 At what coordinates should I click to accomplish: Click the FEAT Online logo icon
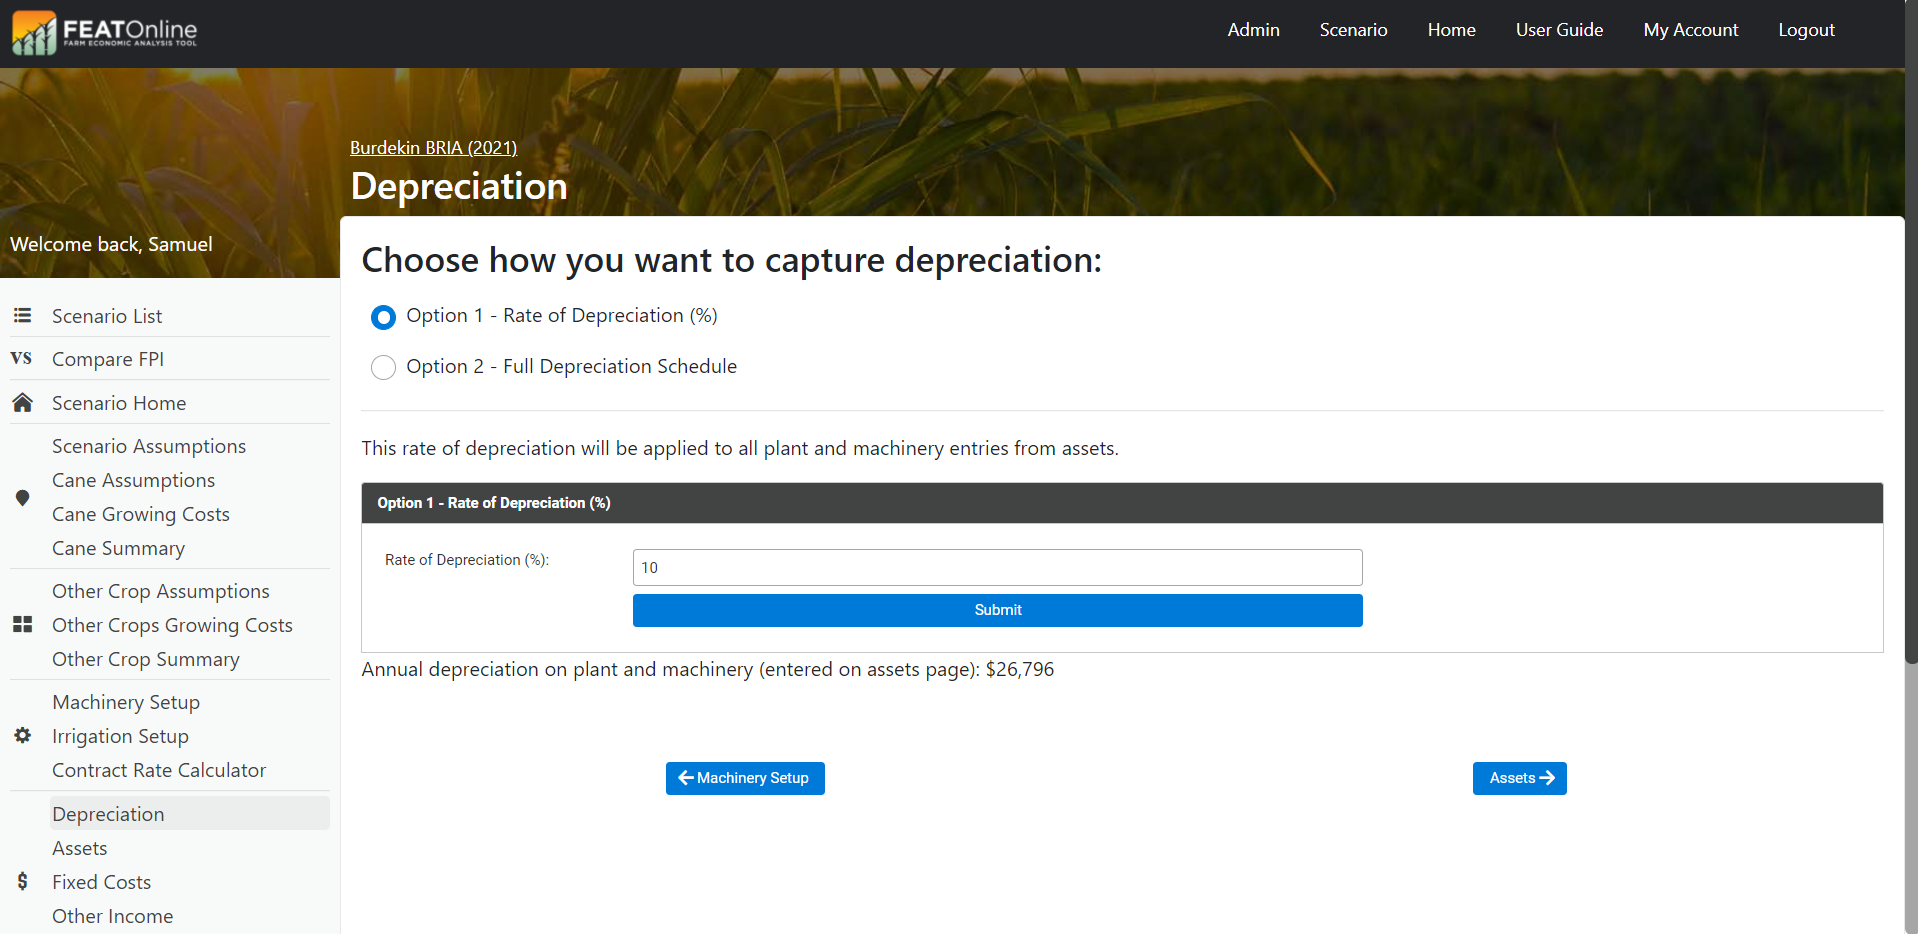(x=34, y=32)
